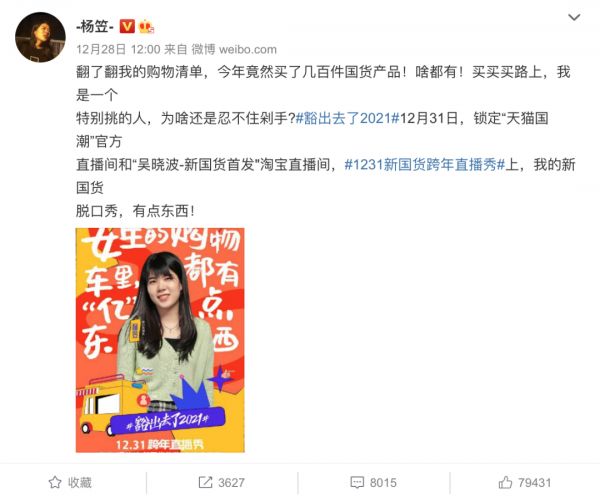This screenshot has height=497, width=600.
Task: Click the 微博 weibo.com source link
Action: pos(234,49)
